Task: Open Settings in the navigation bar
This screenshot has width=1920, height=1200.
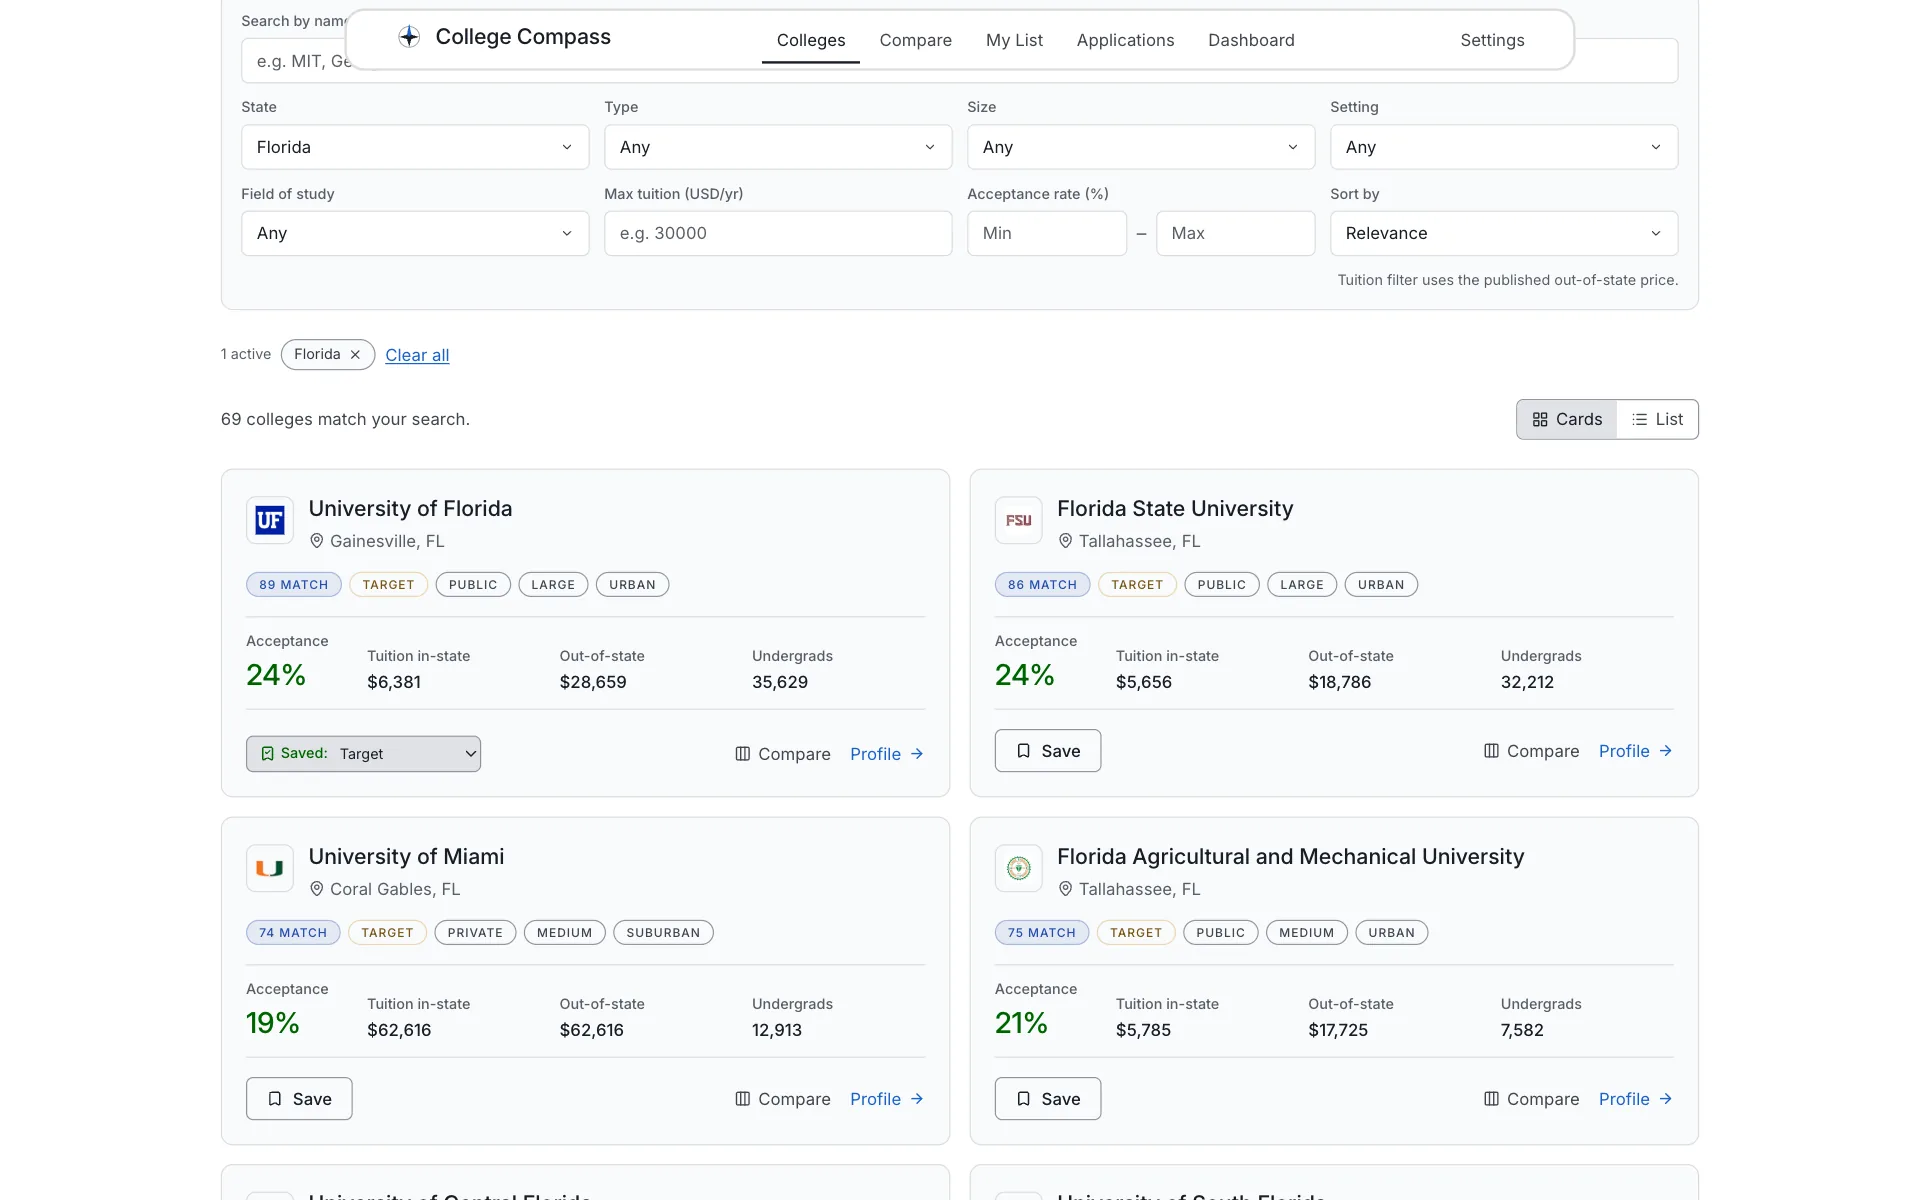Action: [x=1492, y=40]
